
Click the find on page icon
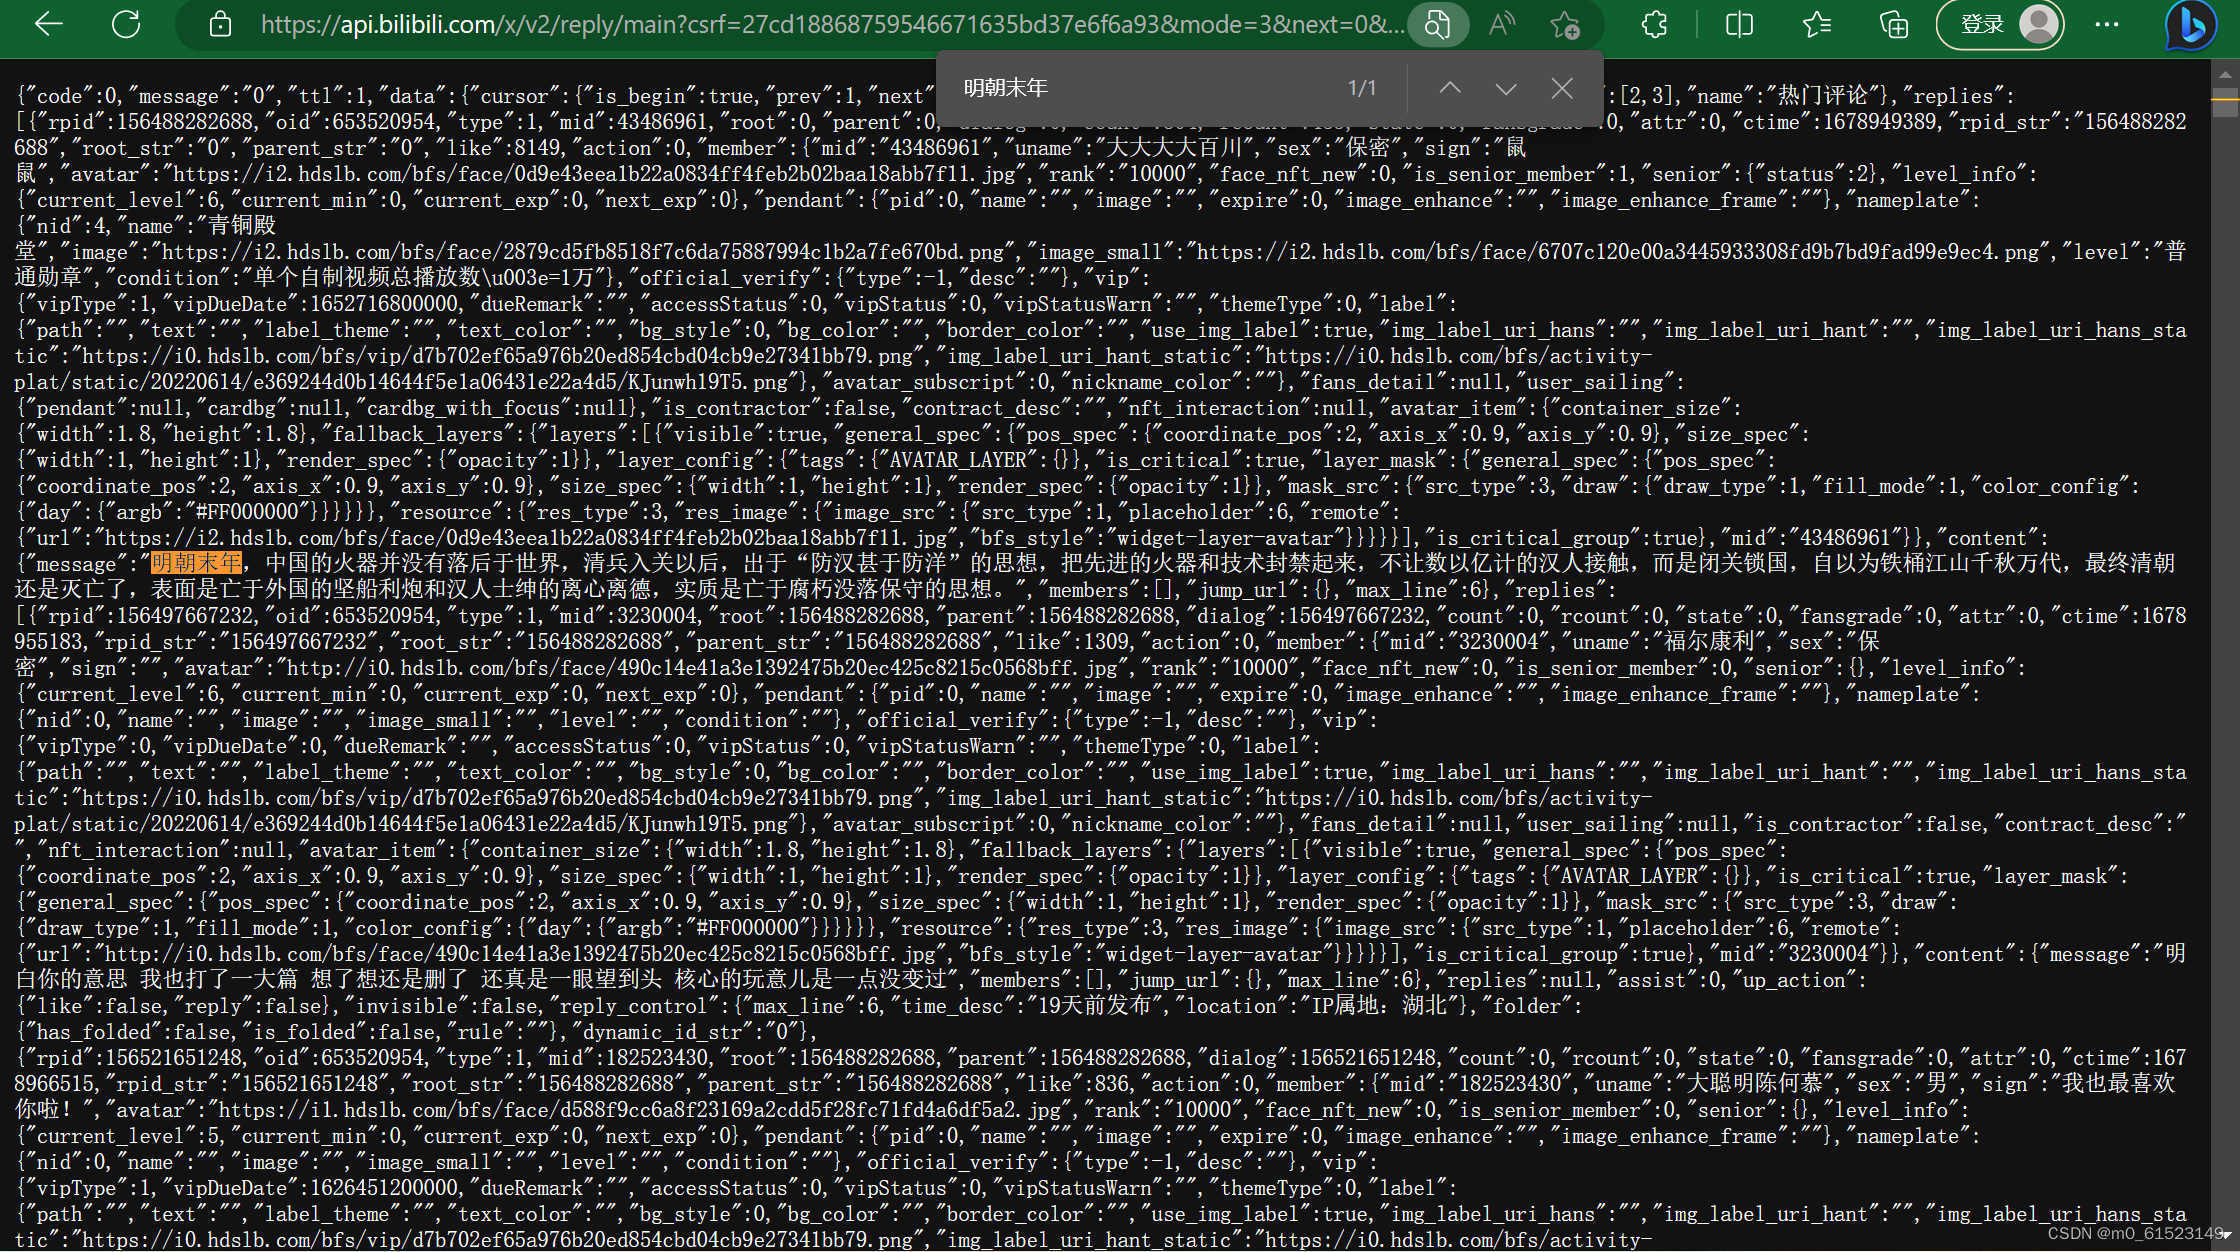click(1437, 25)
